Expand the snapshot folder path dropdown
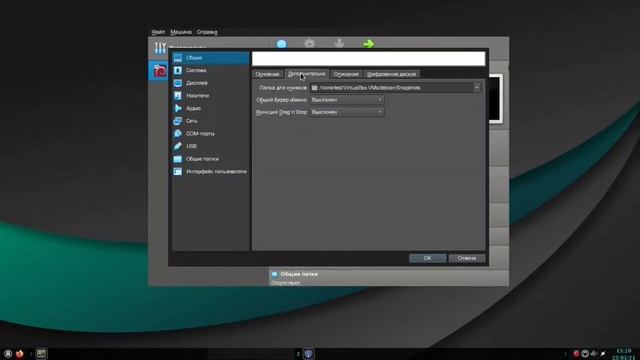The image size is (640, 360). pyautogui.click(x=476, y=88)
